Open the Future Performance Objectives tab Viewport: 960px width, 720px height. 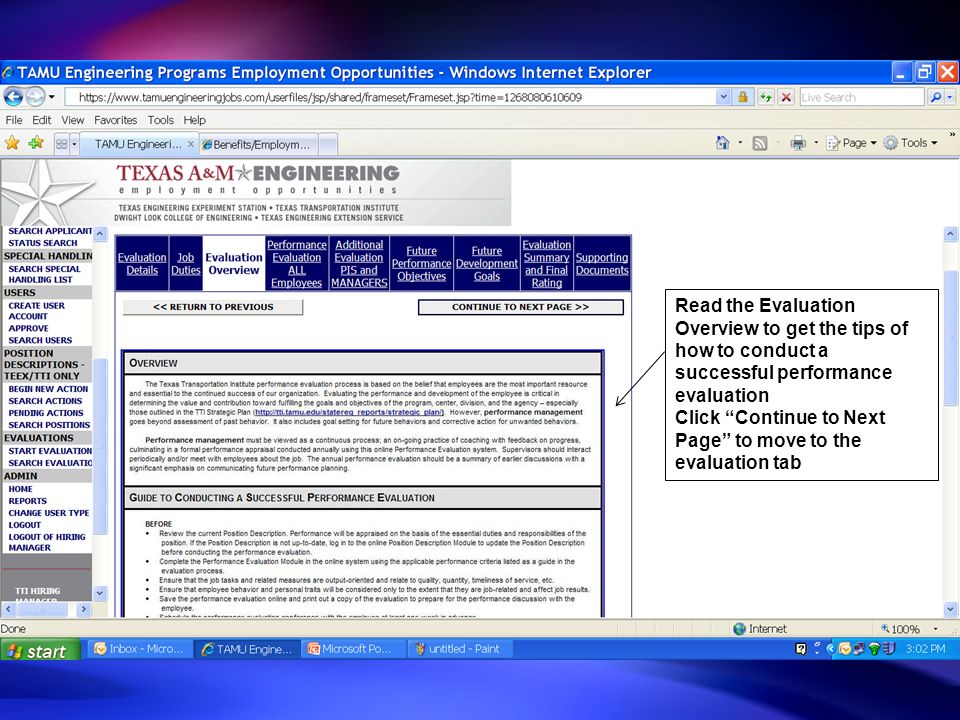[421, 264]
